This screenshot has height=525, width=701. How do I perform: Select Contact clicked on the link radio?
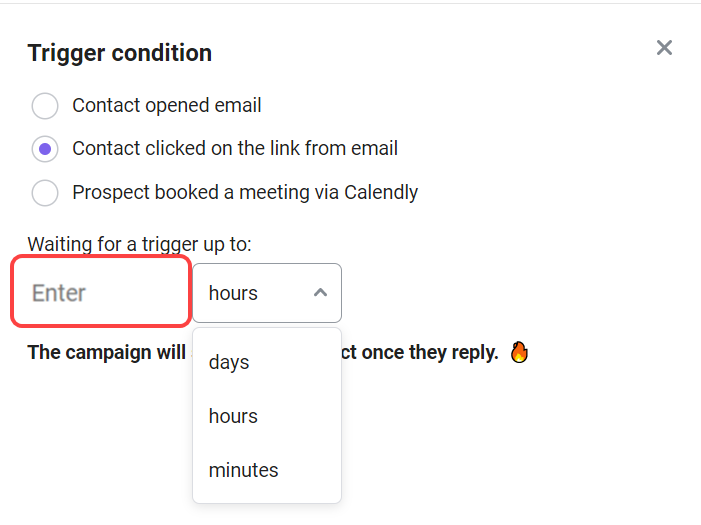pyautogui.click(x=45, y=149)
